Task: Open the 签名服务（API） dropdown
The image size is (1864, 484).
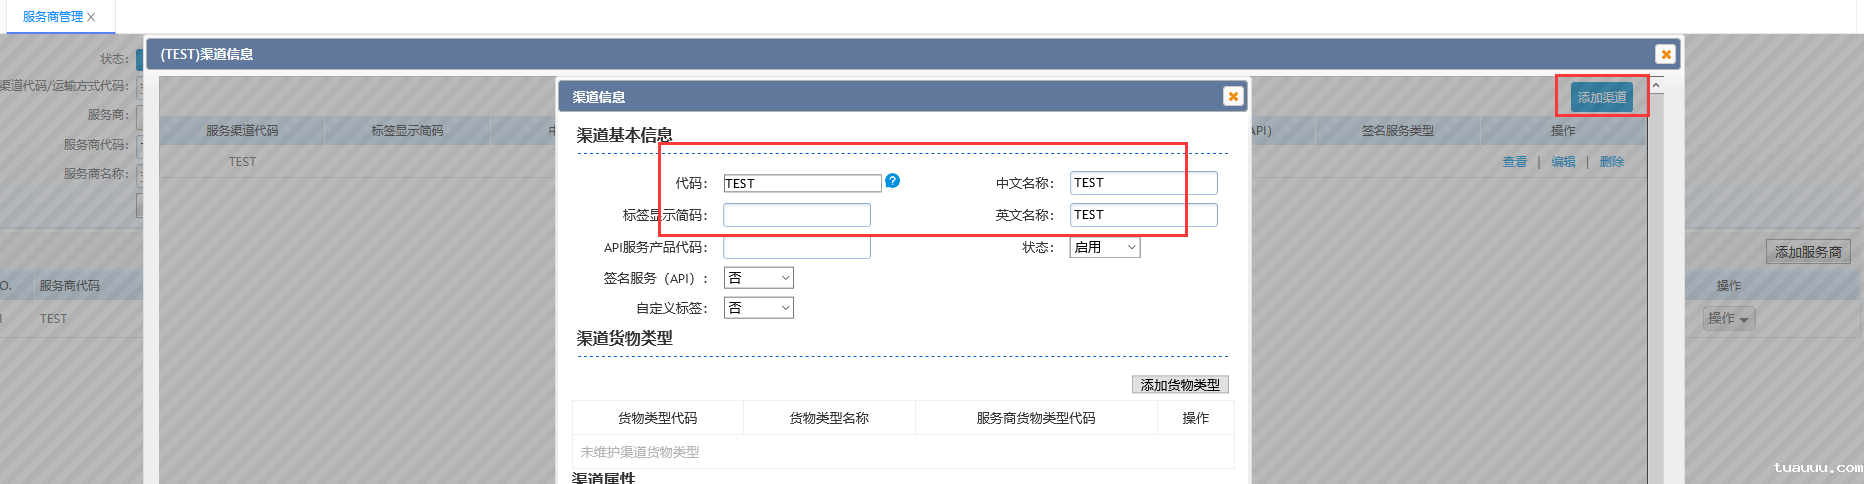Action: click(758, 278)
